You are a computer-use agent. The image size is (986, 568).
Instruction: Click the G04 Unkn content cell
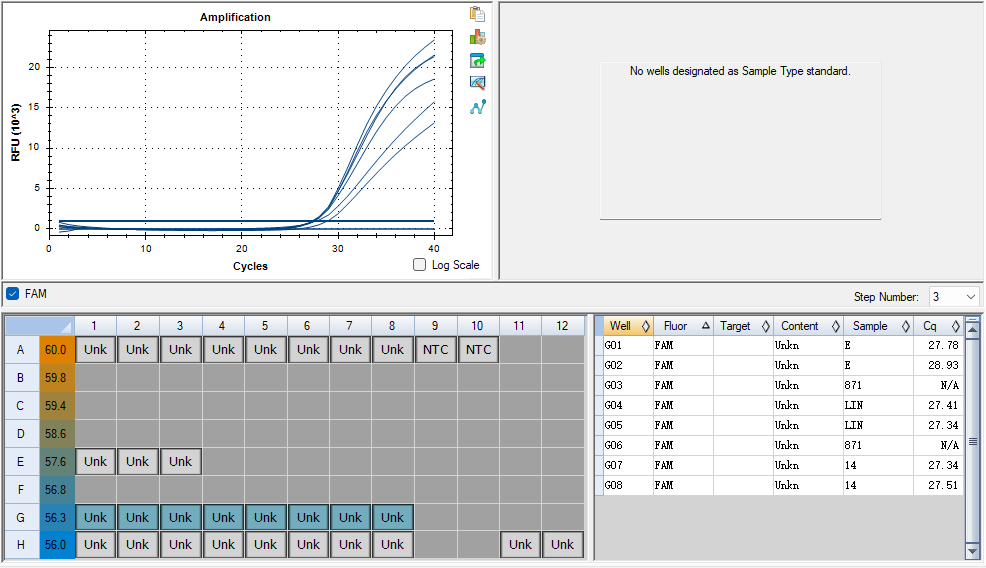(809, 405)
